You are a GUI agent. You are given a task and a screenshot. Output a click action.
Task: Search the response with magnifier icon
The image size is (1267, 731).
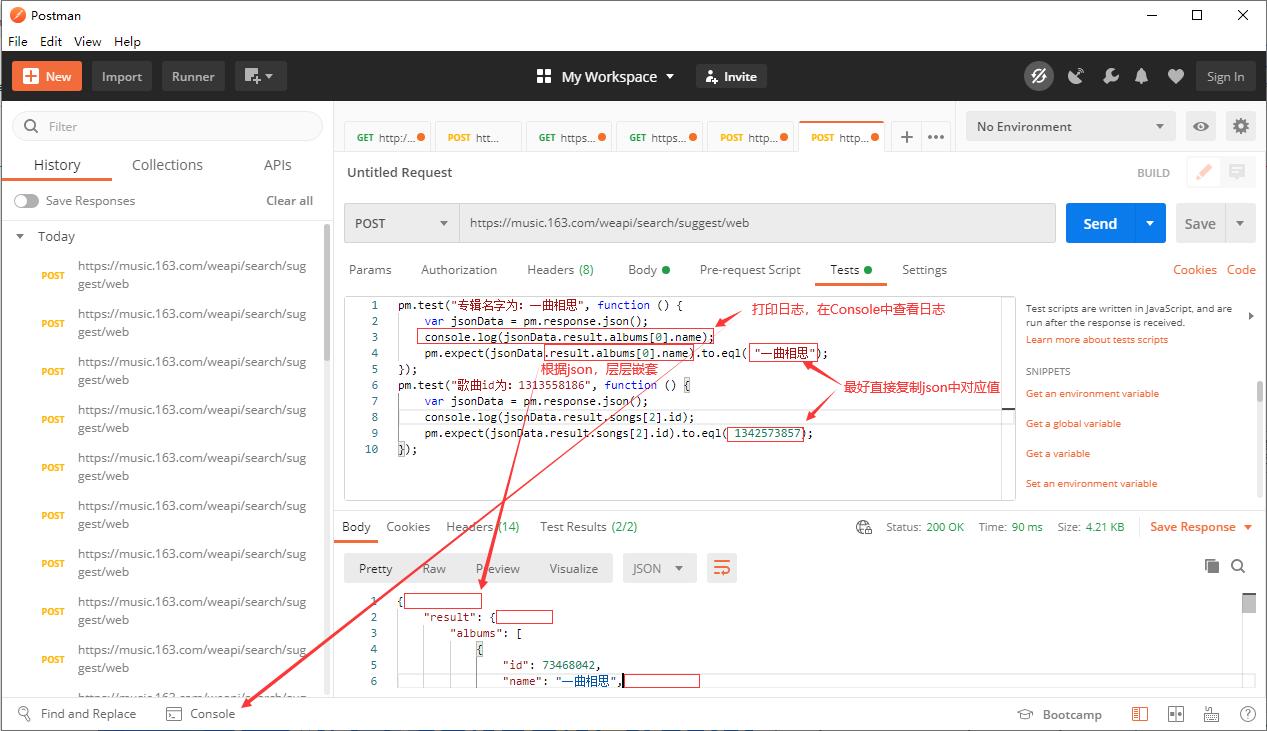coord(1238,566)
